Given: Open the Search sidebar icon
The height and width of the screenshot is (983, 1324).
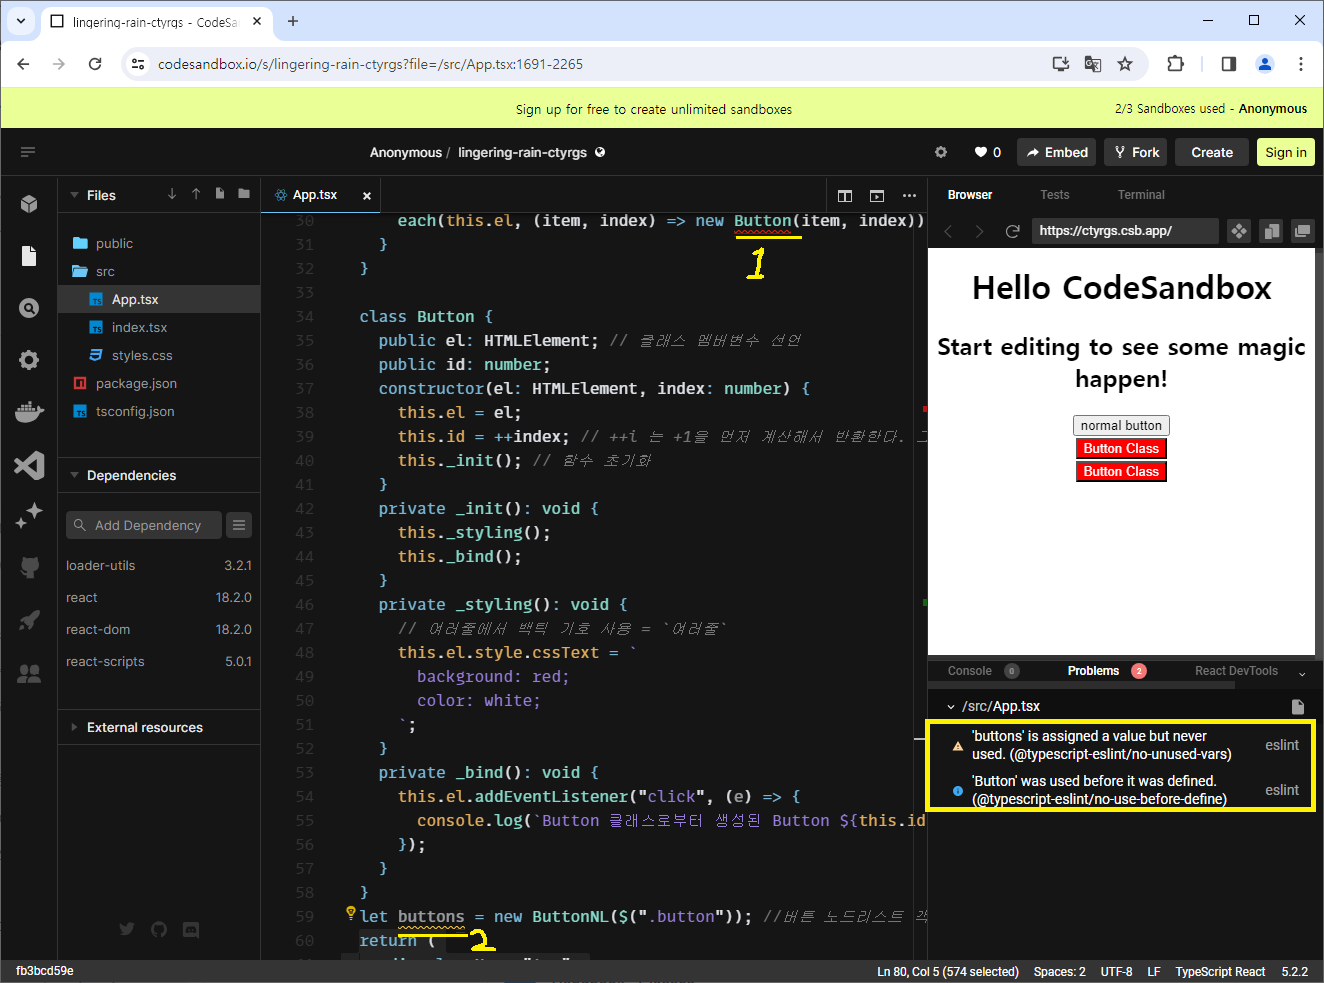Looking at the screenshot, I should 29,308.
